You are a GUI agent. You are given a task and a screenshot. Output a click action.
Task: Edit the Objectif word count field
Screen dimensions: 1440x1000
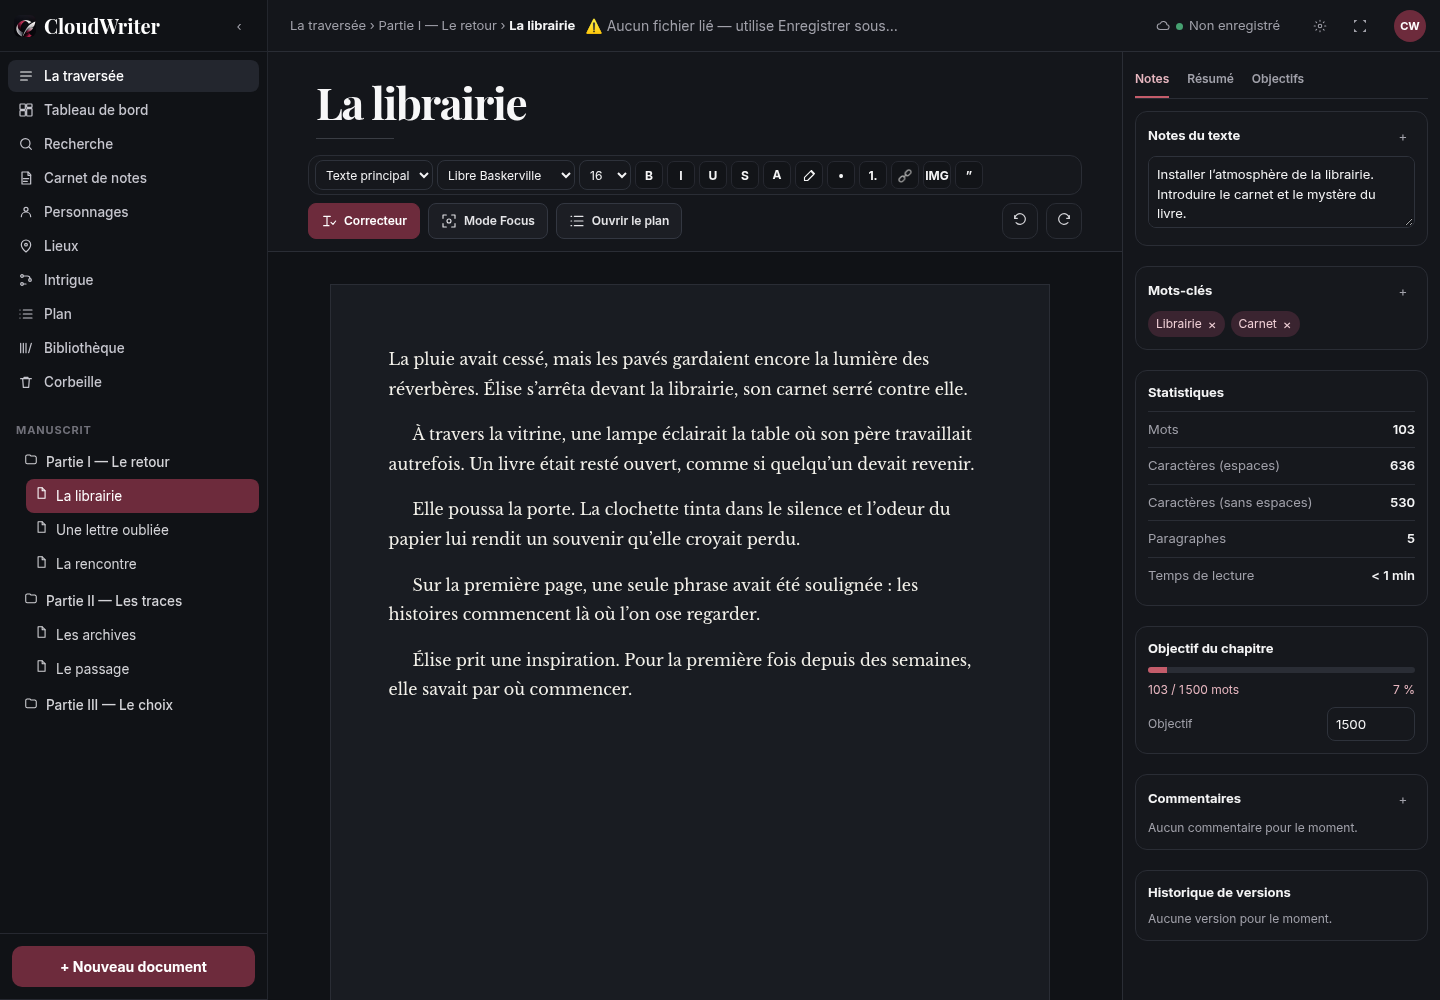coord(1370,725)
